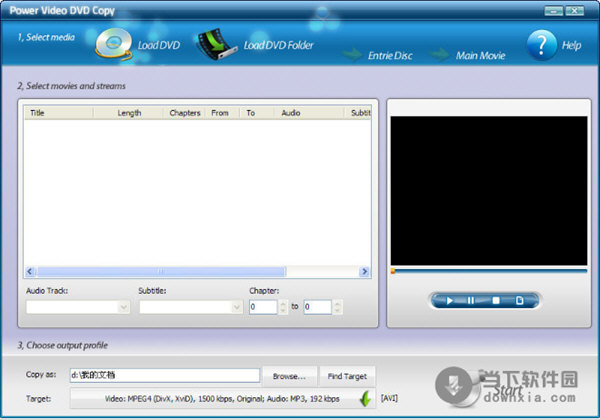The width and height of the screenshot is (600, 420).
Task: Click the From column header
Action: (x=223, y=113)
